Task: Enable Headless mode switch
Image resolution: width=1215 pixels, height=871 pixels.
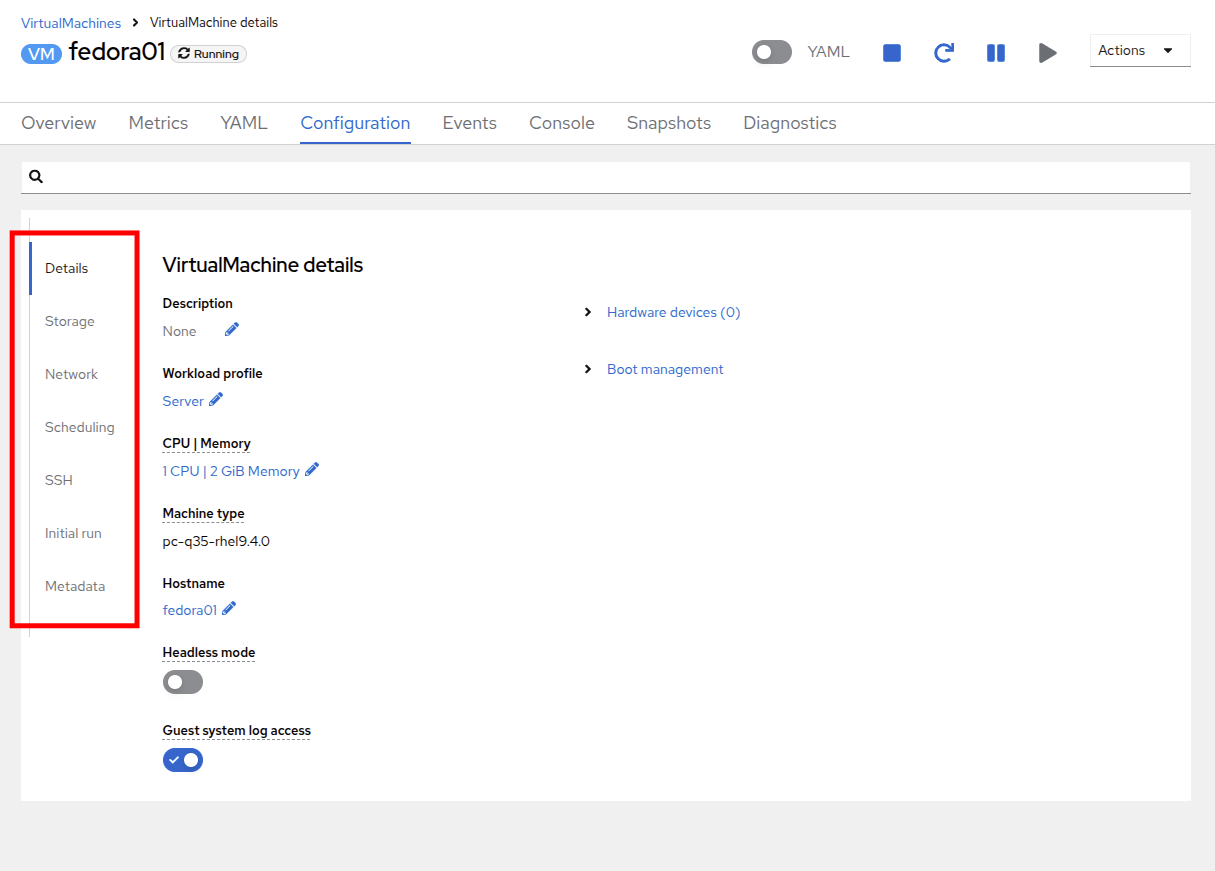Action: click(183, 682)
